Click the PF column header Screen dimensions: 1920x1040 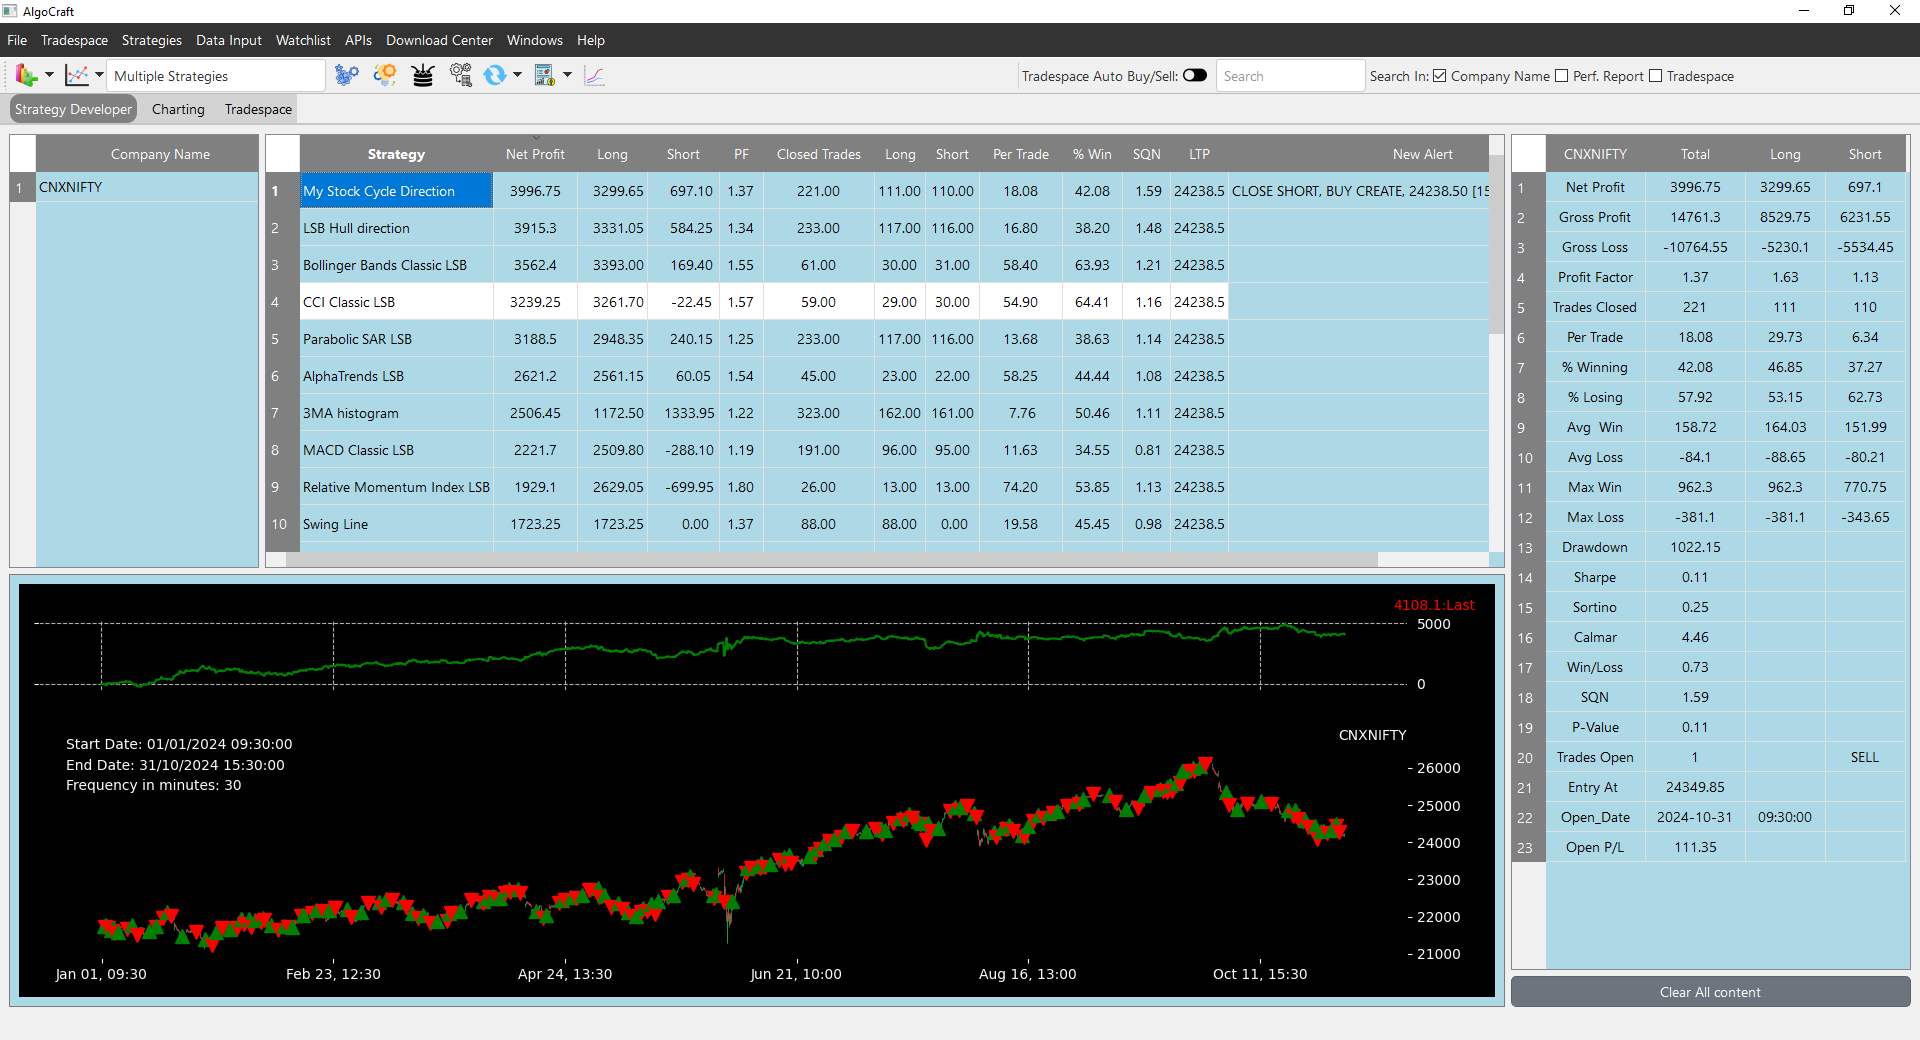741,154
